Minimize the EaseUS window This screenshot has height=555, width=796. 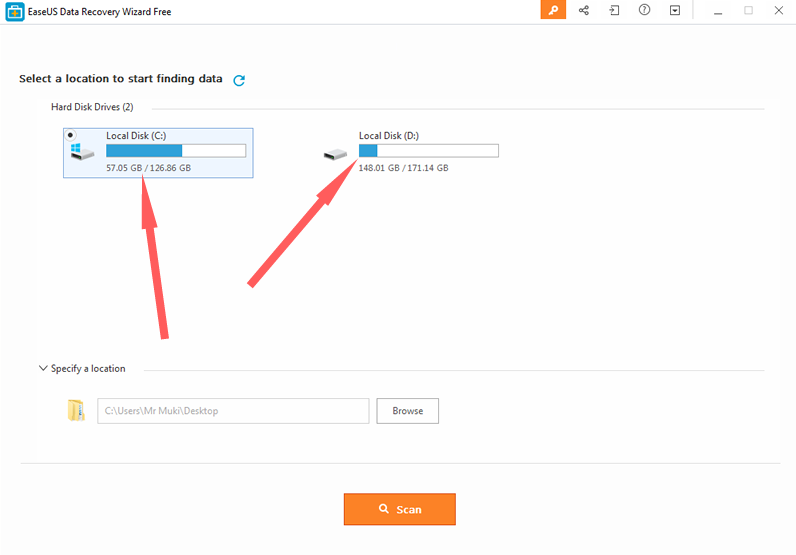tap(718, 11)
